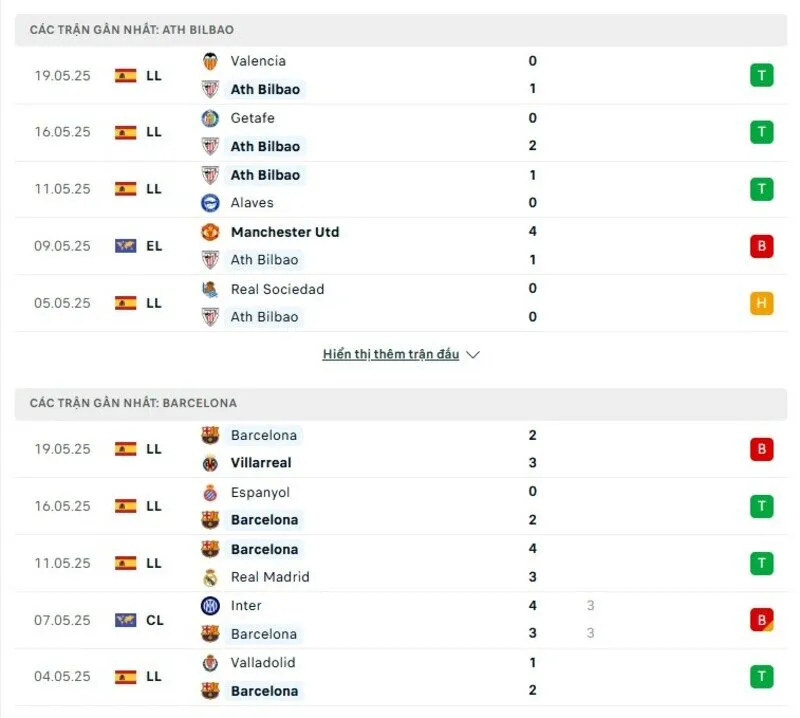This screenshot has width=800, height=718.
Task: Click the red B badge for Manchester Utd match
Action: (762, 246)
